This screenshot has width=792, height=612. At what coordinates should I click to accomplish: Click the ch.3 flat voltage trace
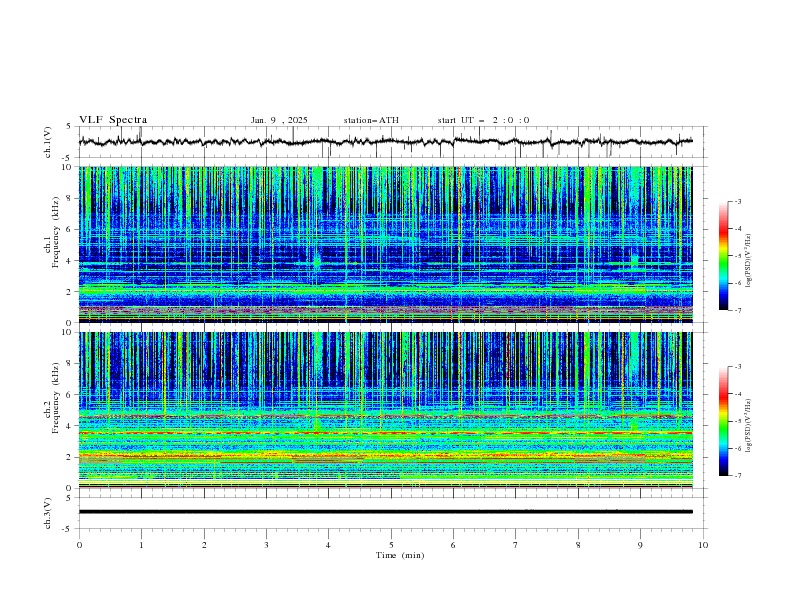tap(385, 512)
